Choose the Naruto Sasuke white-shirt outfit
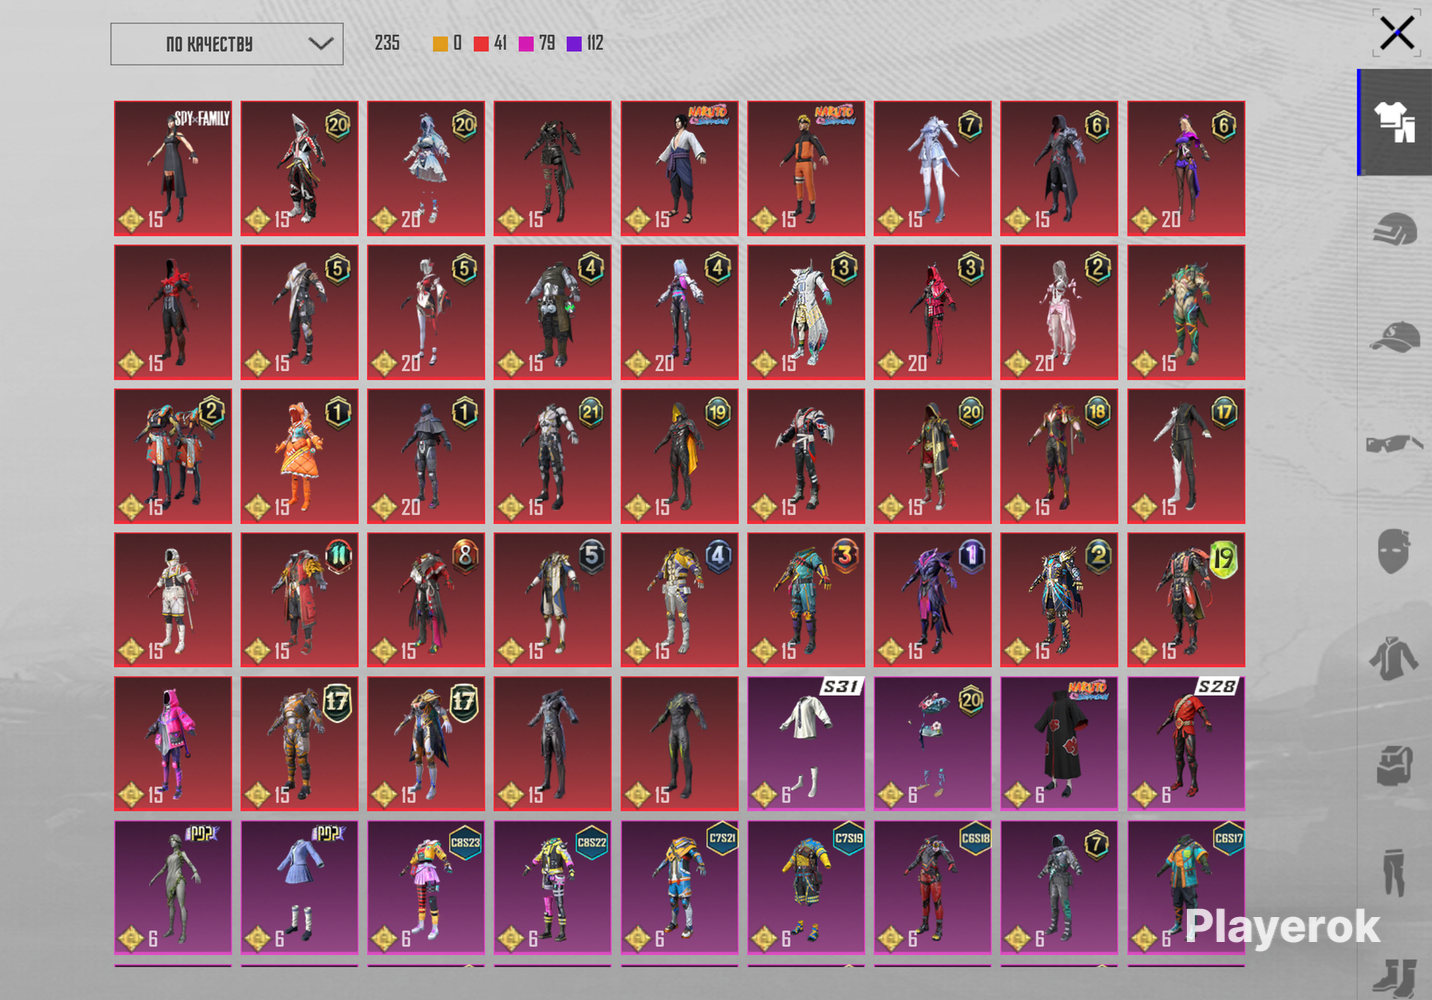The height and width of the screenshot is (1000, 1432). click(x=680, y=168)
